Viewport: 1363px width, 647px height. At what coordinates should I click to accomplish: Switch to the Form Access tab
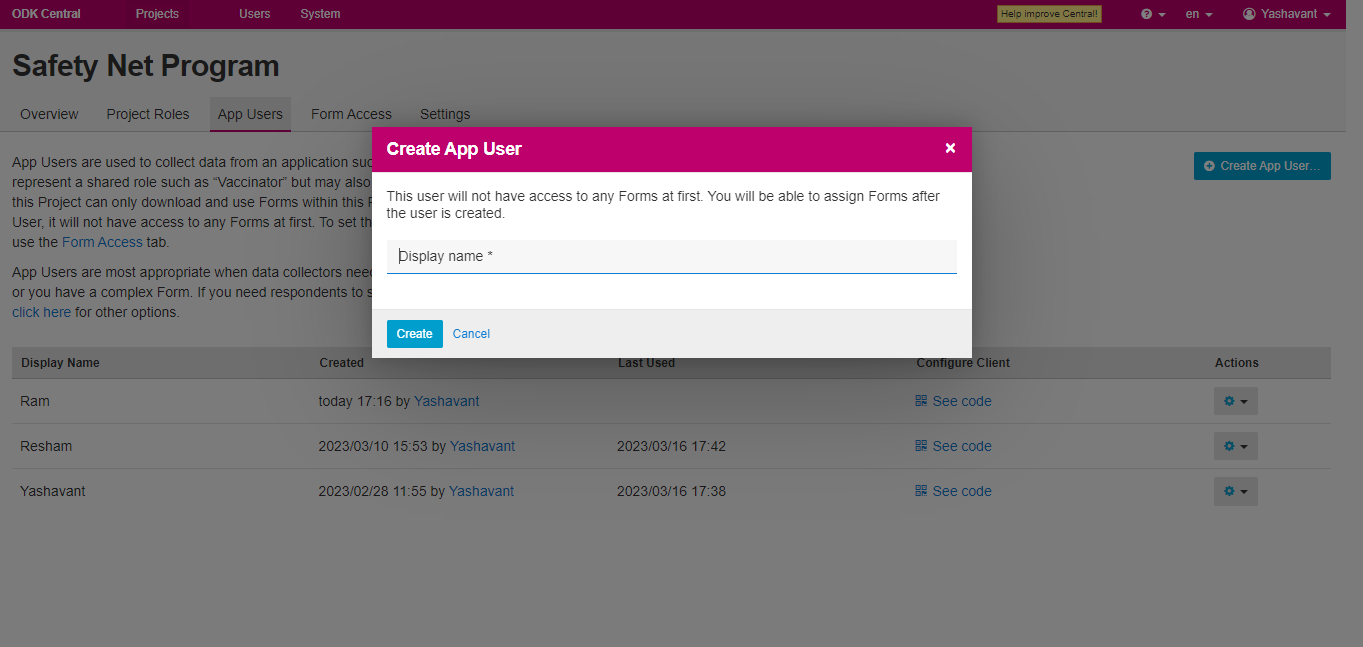pyautogui.click(x=351, y=114)
